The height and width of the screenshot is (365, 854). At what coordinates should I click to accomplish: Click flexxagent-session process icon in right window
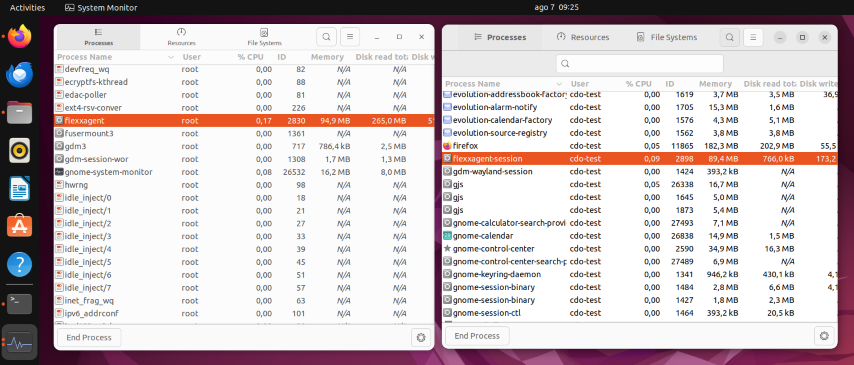pyautogui.click(x=447, y=159)
